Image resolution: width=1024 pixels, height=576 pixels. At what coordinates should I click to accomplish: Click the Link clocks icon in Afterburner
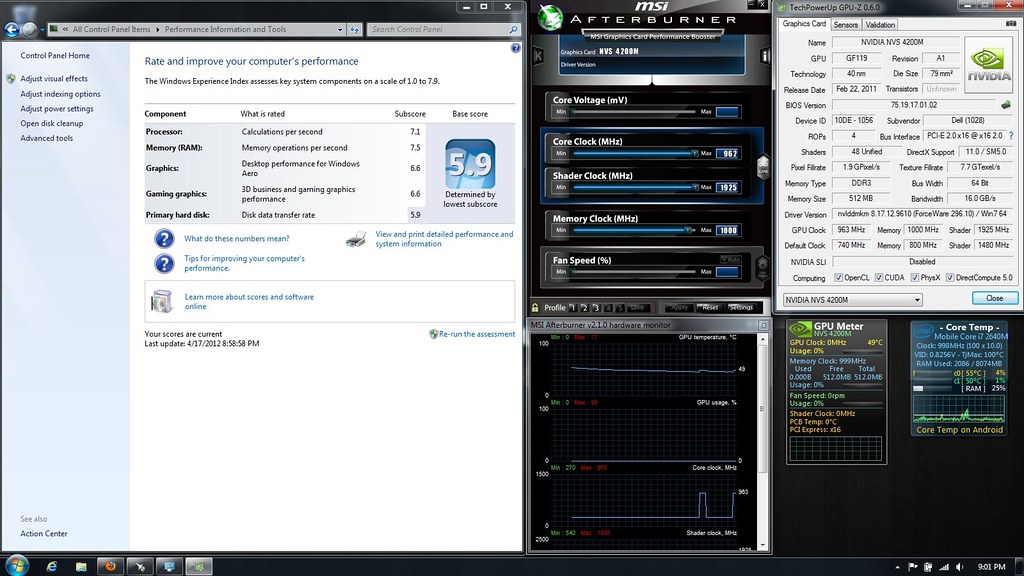pyautogui.click(x=763, y=167)
